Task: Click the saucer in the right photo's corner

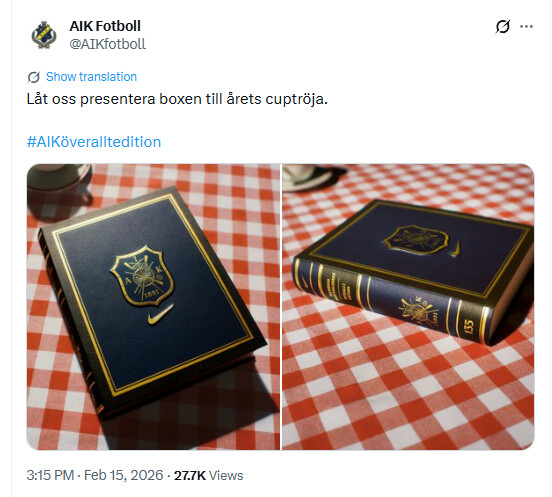Action: 307,178
